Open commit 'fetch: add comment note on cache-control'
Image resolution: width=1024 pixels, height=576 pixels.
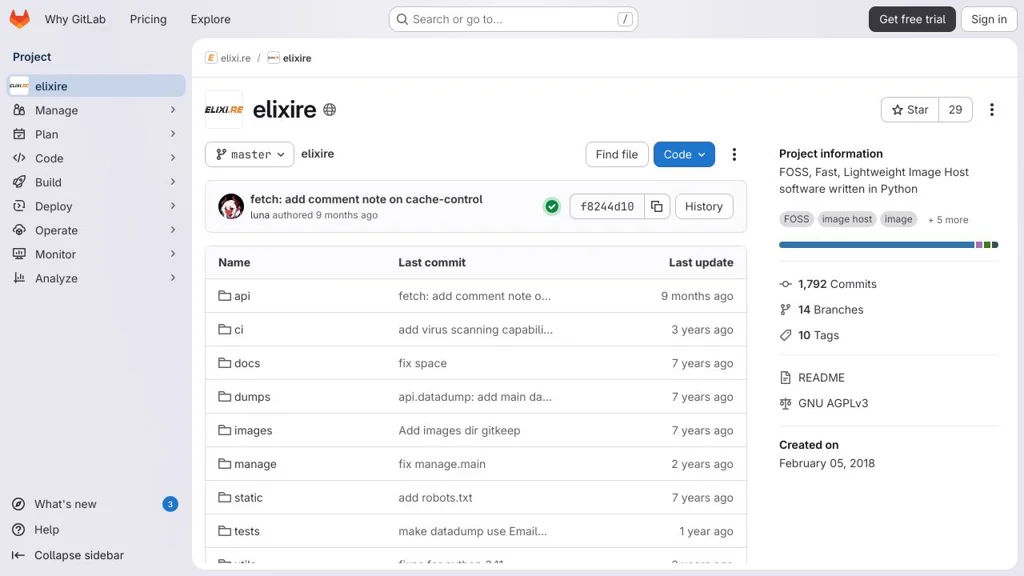pyautogui.click(x=366, y=199)
